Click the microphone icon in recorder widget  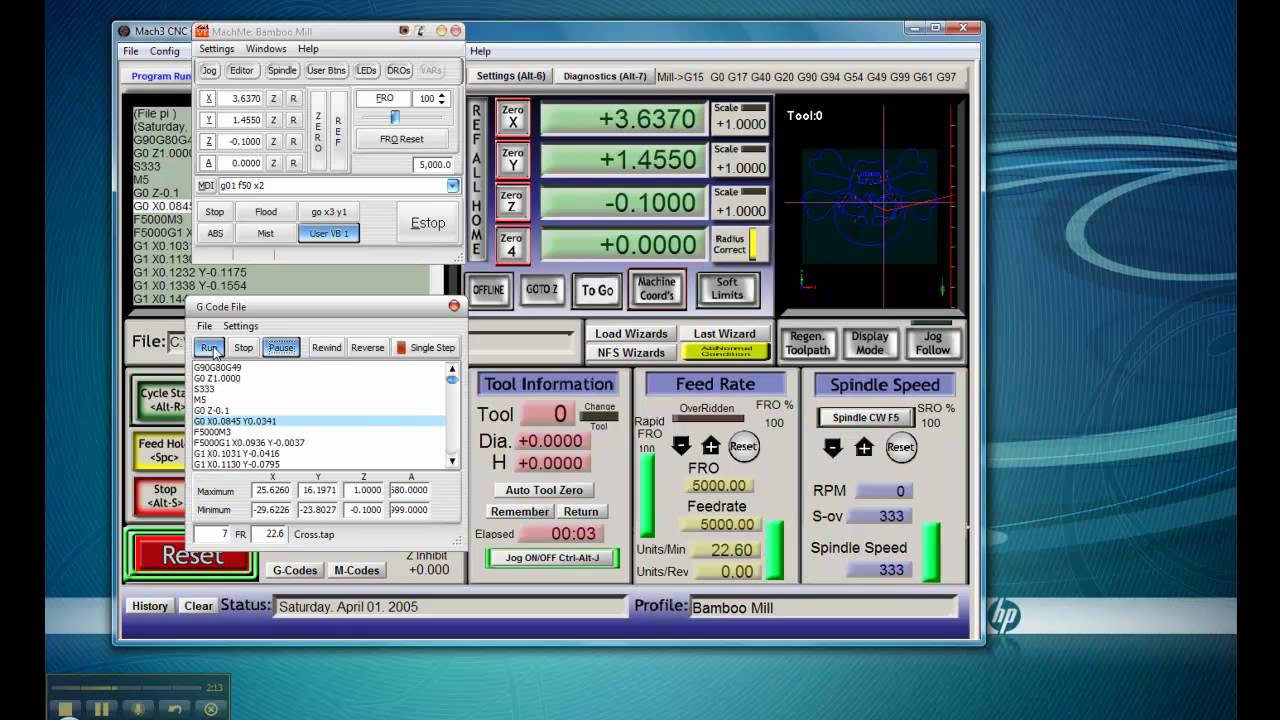(138, 709)
